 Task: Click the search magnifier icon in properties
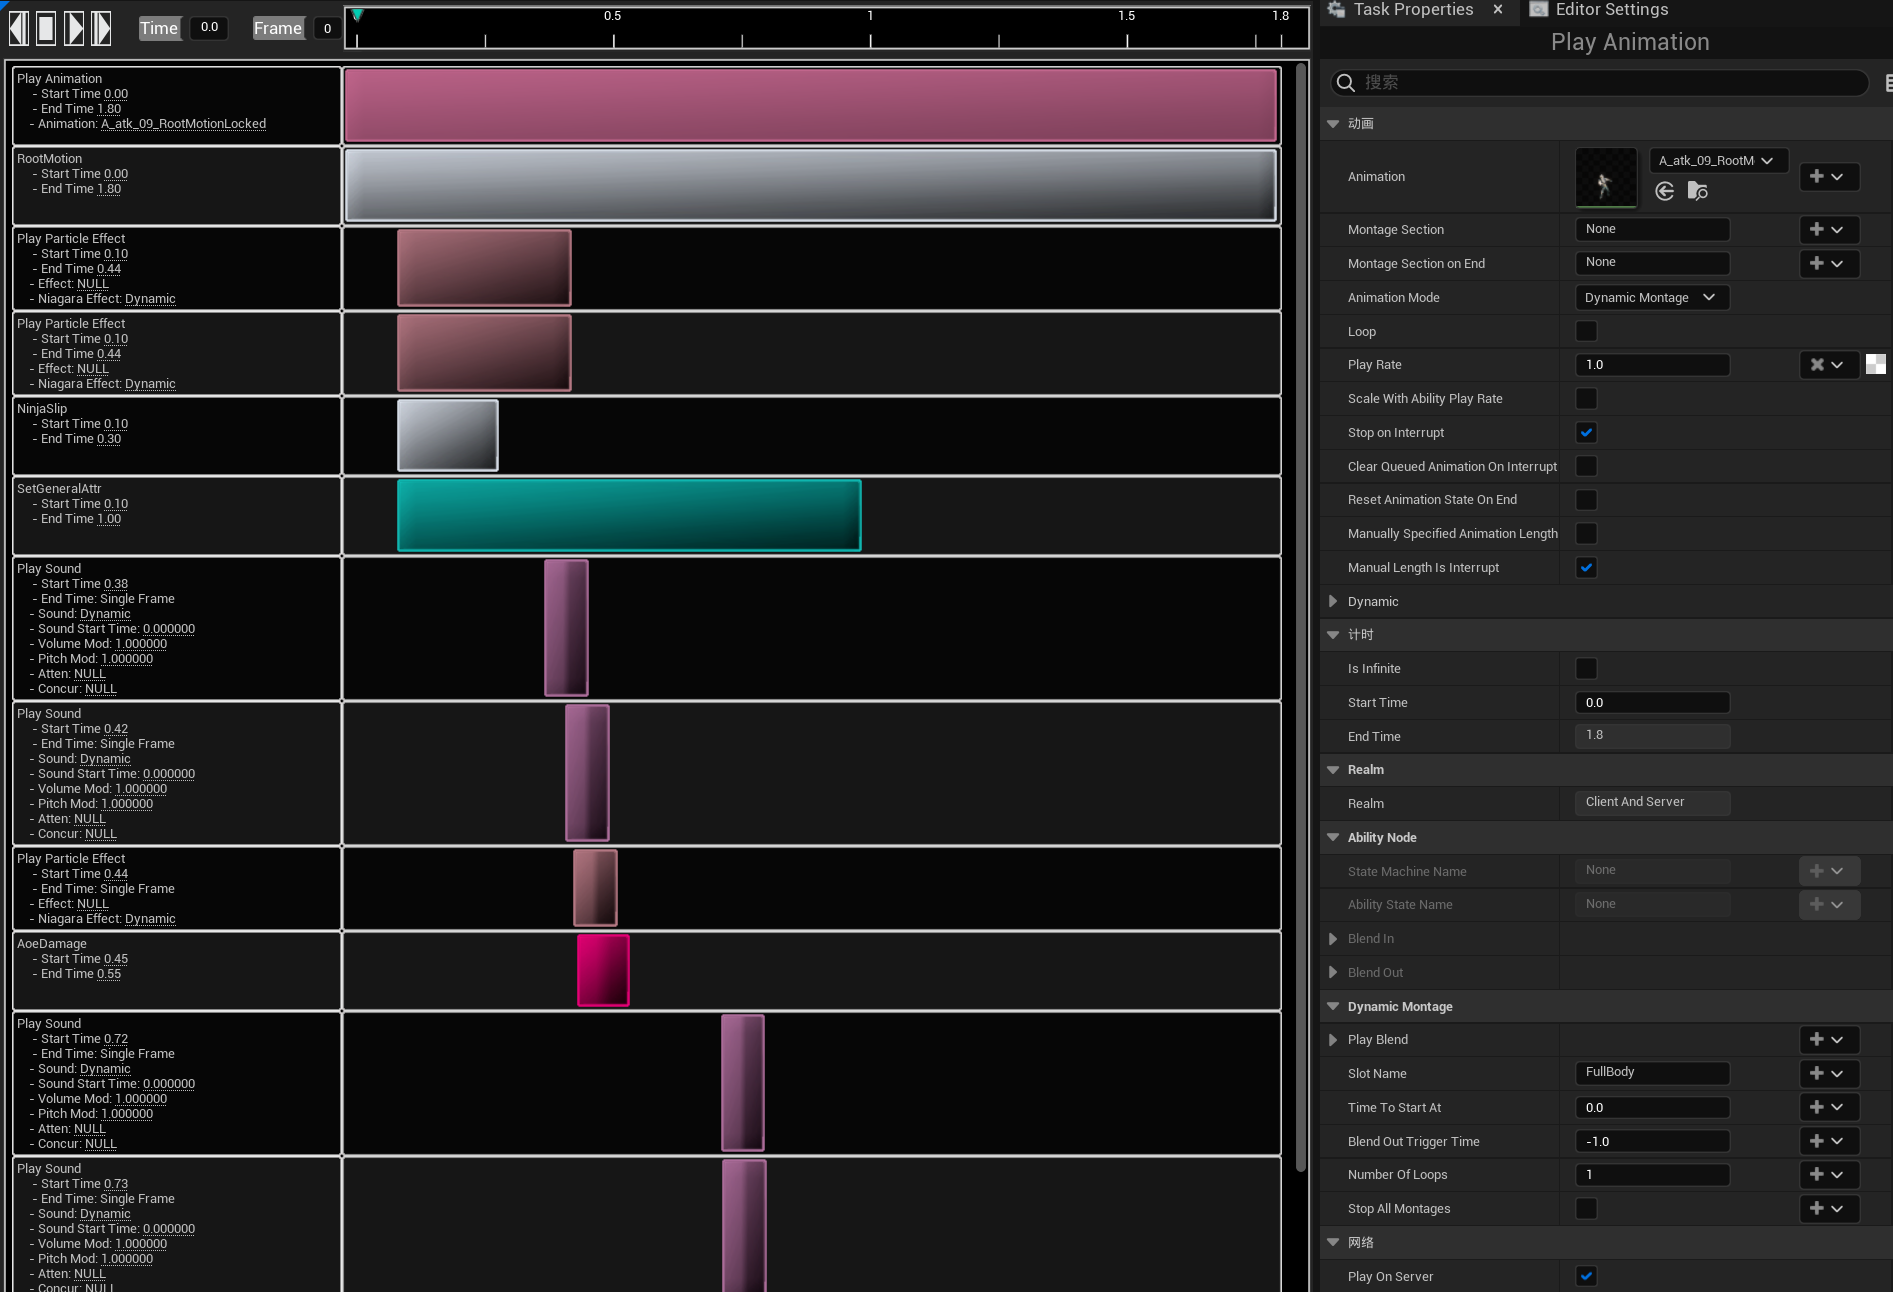[1346, 83]
